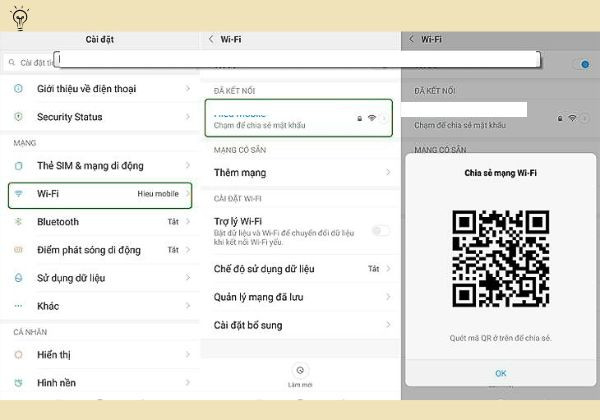The image size is (600, 420).
Task: Tap the Bluetooth row showing Tắt
Action: (x=100, y=221)
